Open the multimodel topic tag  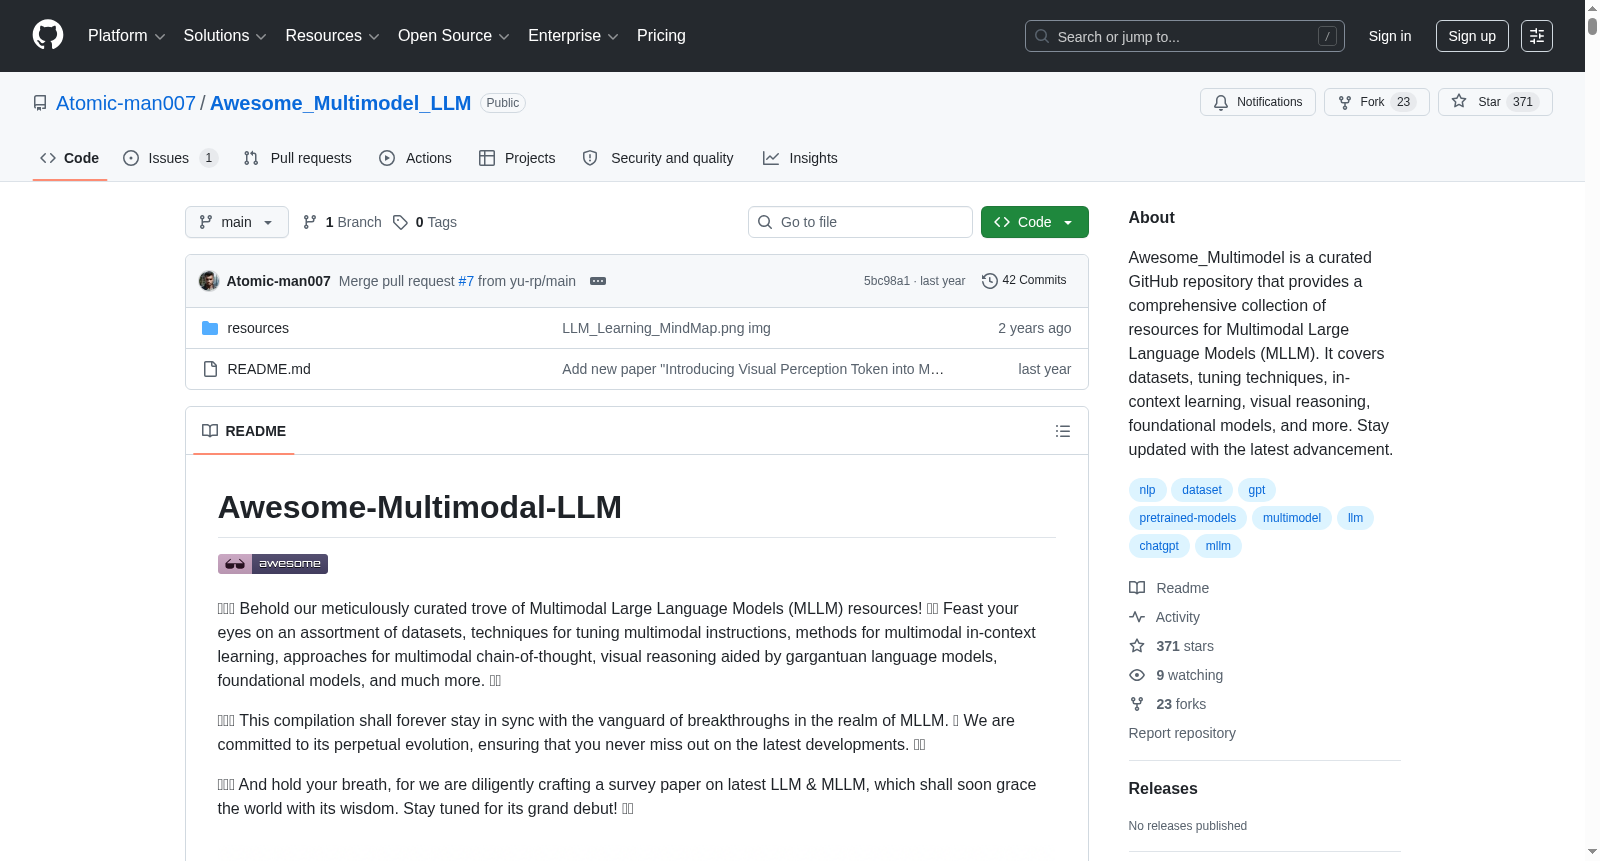[1292, 518]
